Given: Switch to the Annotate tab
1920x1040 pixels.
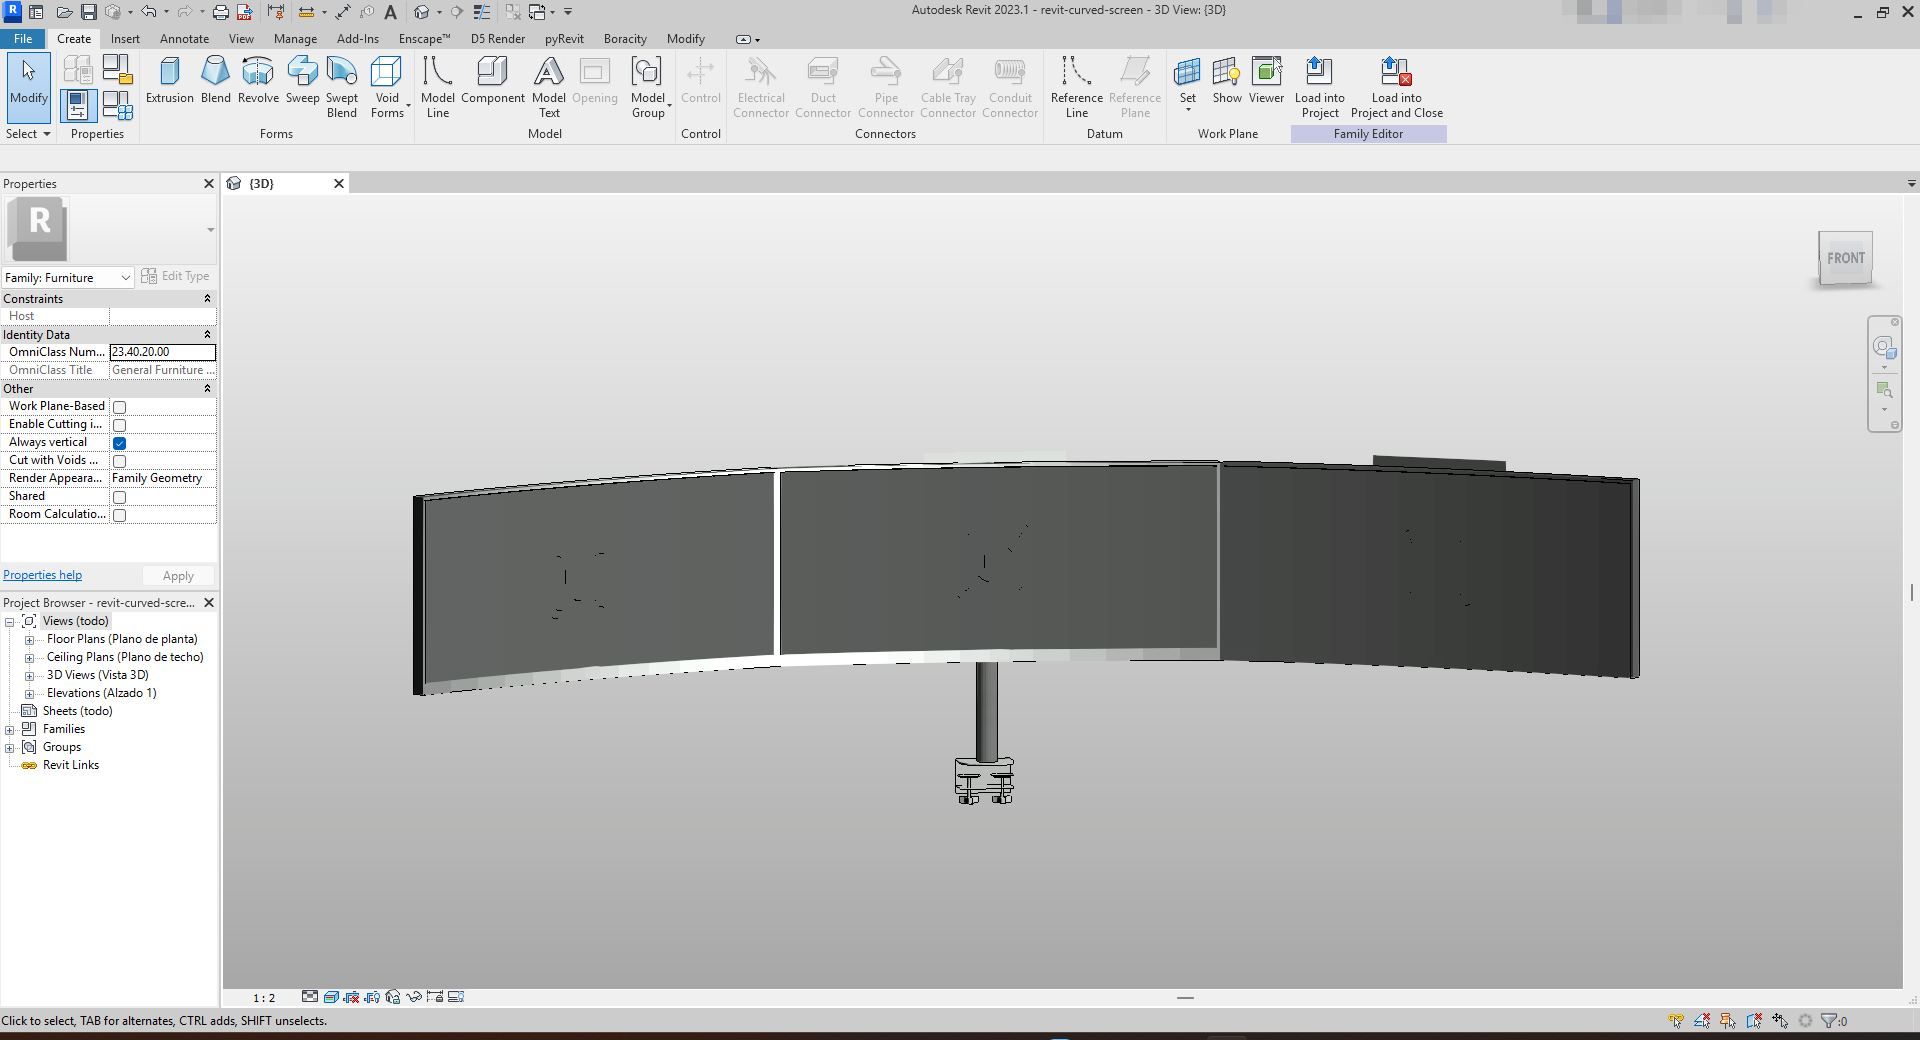Looking at the screenshot, I should 184,39.
